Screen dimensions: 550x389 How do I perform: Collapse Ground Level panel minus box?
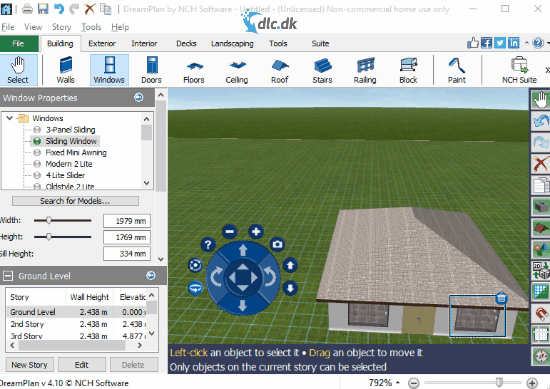[x=7, y=276]
